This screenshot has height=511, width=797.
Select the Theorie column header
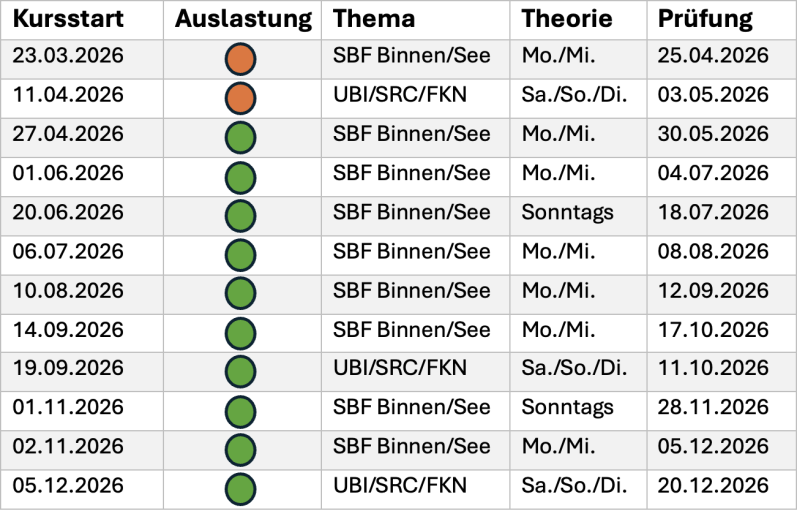pyautogui.click(x=567, y=19)
